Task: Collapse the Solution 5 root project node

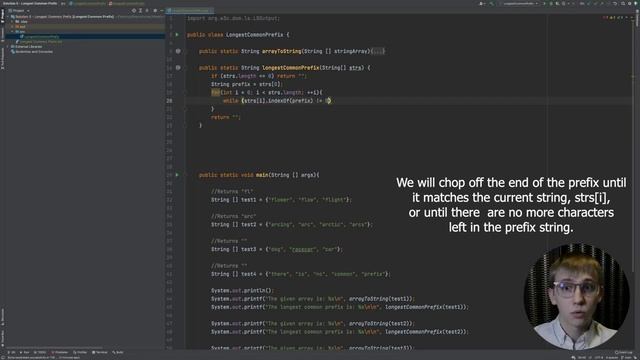Action: point(8,17)
